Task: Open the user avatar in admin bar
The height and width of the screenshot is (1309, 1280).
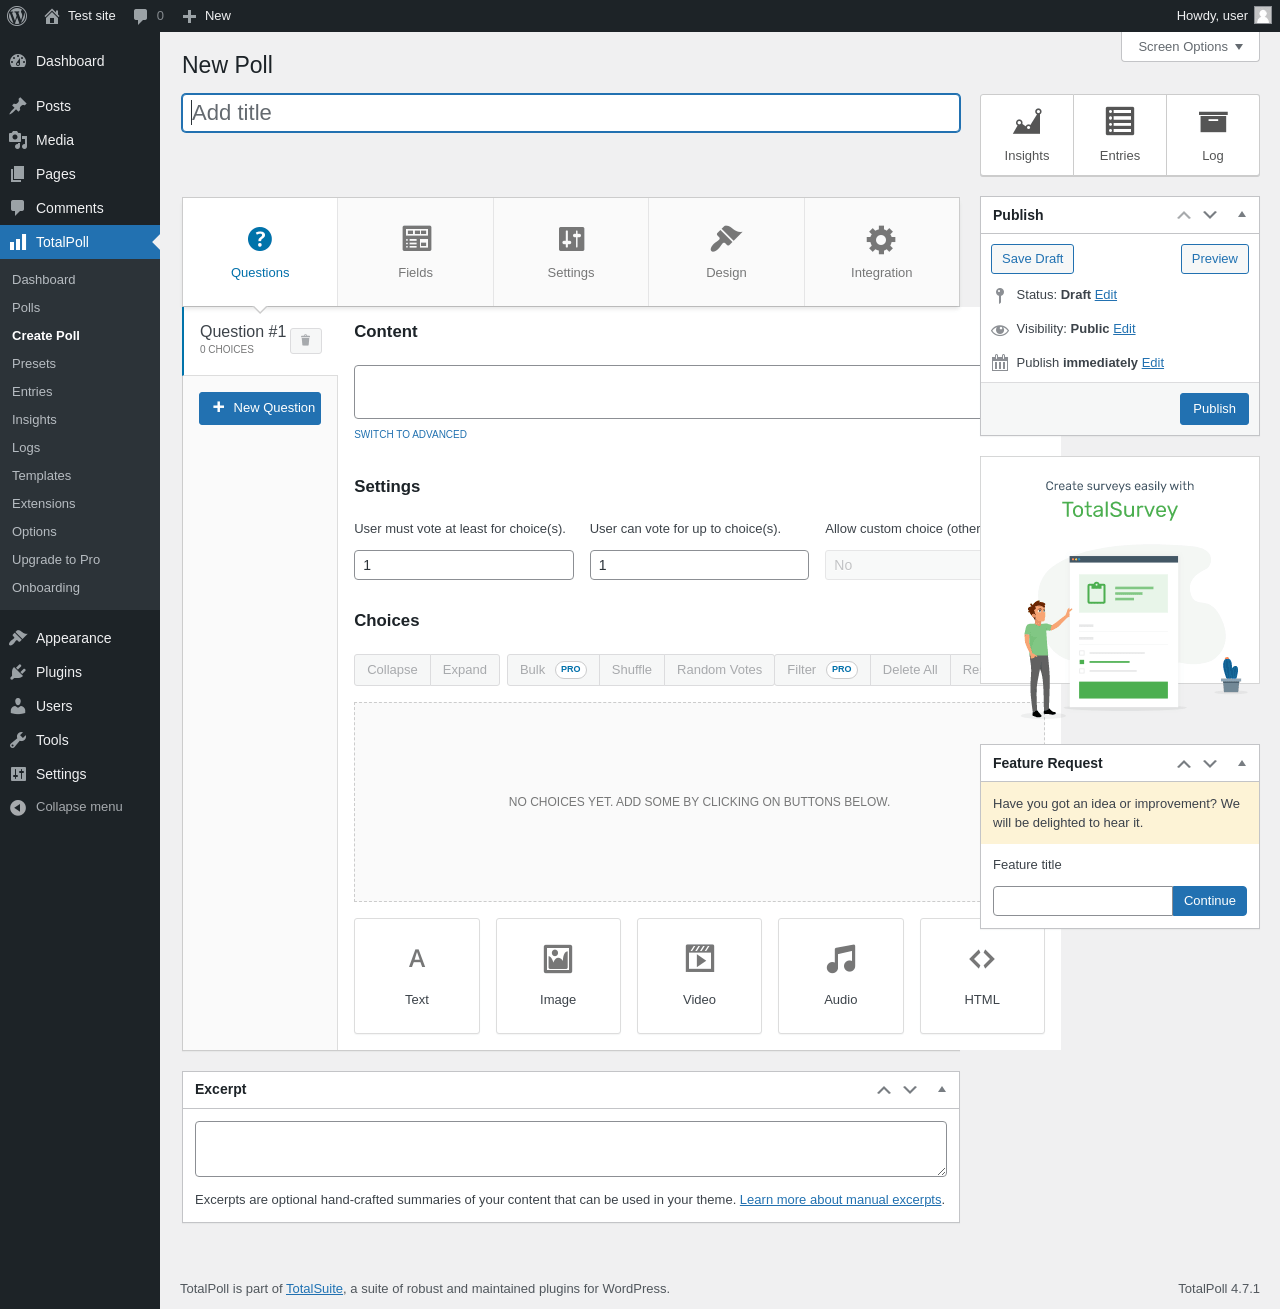Action: (x=1263, y=15)
